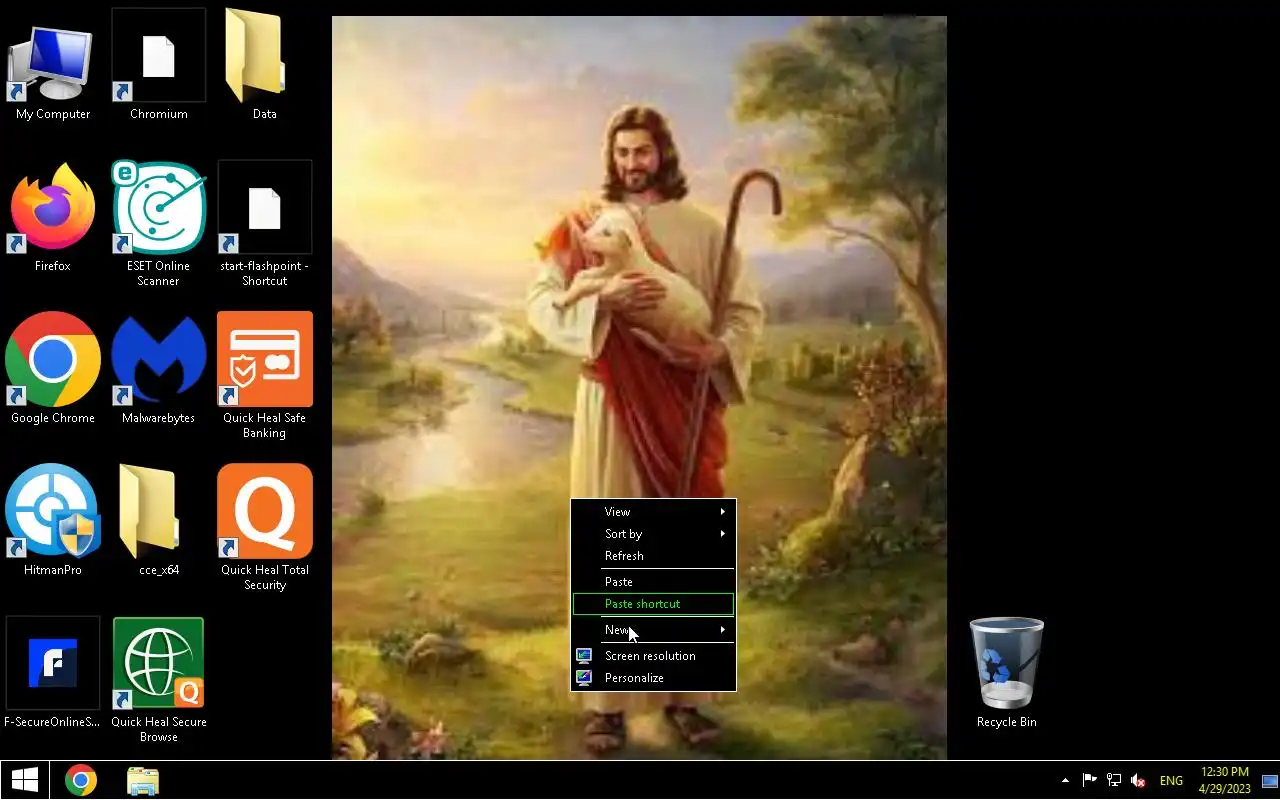This screenshot has width=1280, height=800.
Task: Select the Data folder icon
Action: (265, 65)
